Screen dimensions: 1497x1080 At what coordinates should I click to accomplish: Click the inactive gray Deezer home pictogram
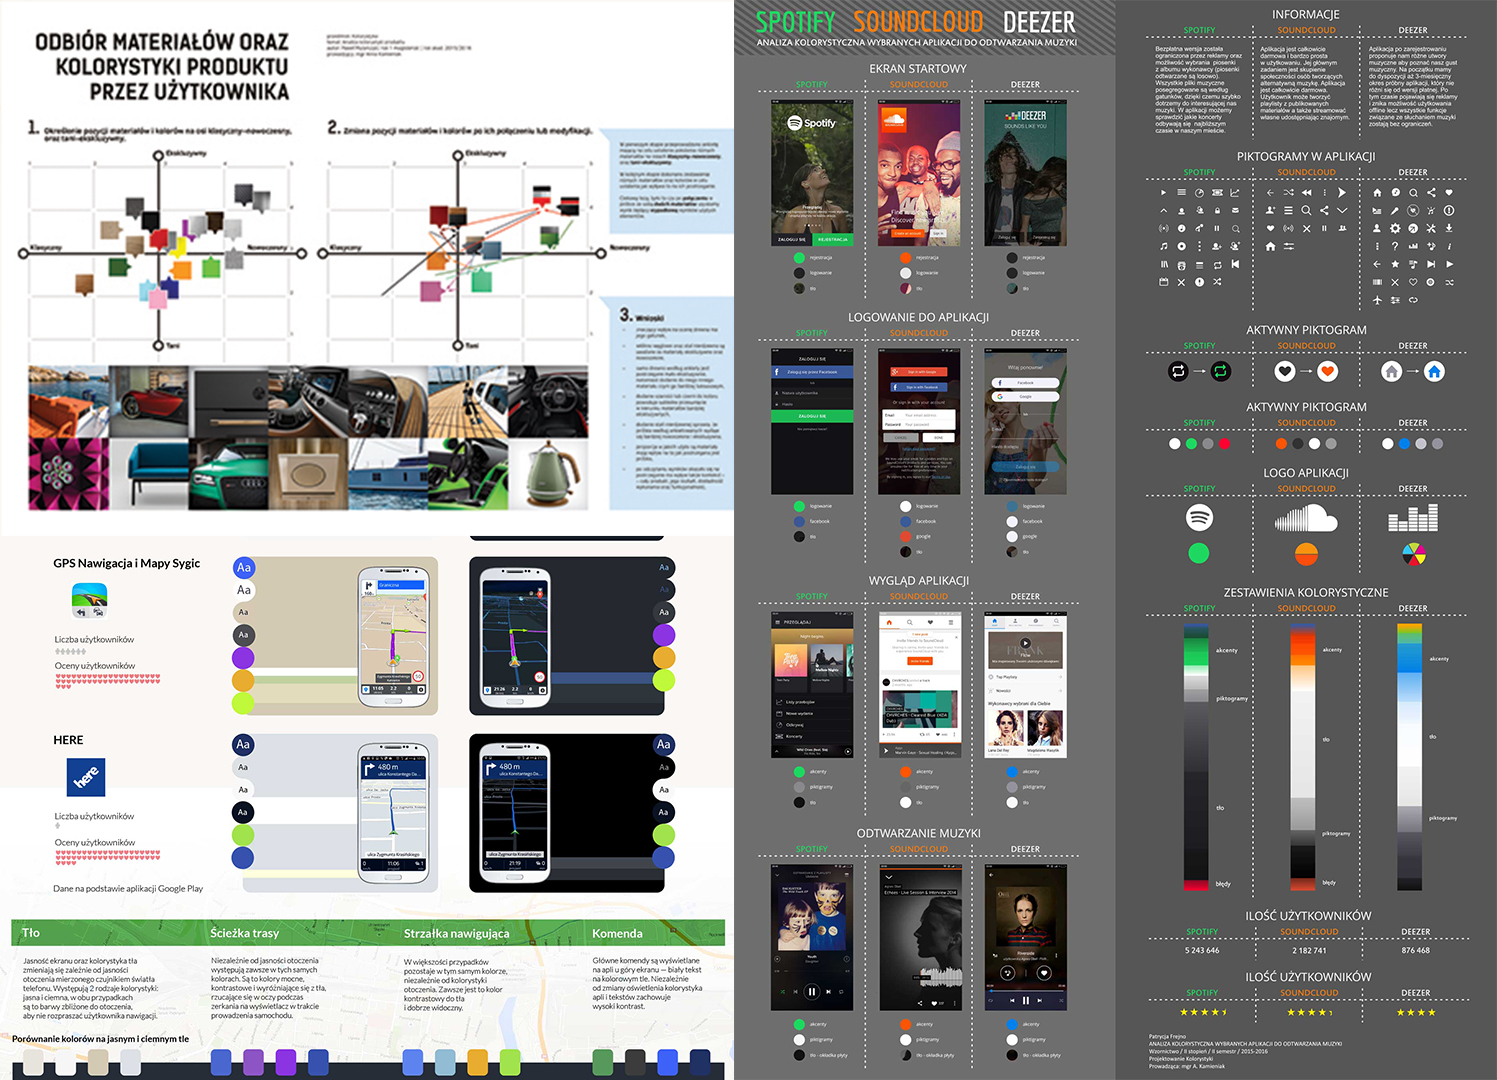click(1391, 371)
